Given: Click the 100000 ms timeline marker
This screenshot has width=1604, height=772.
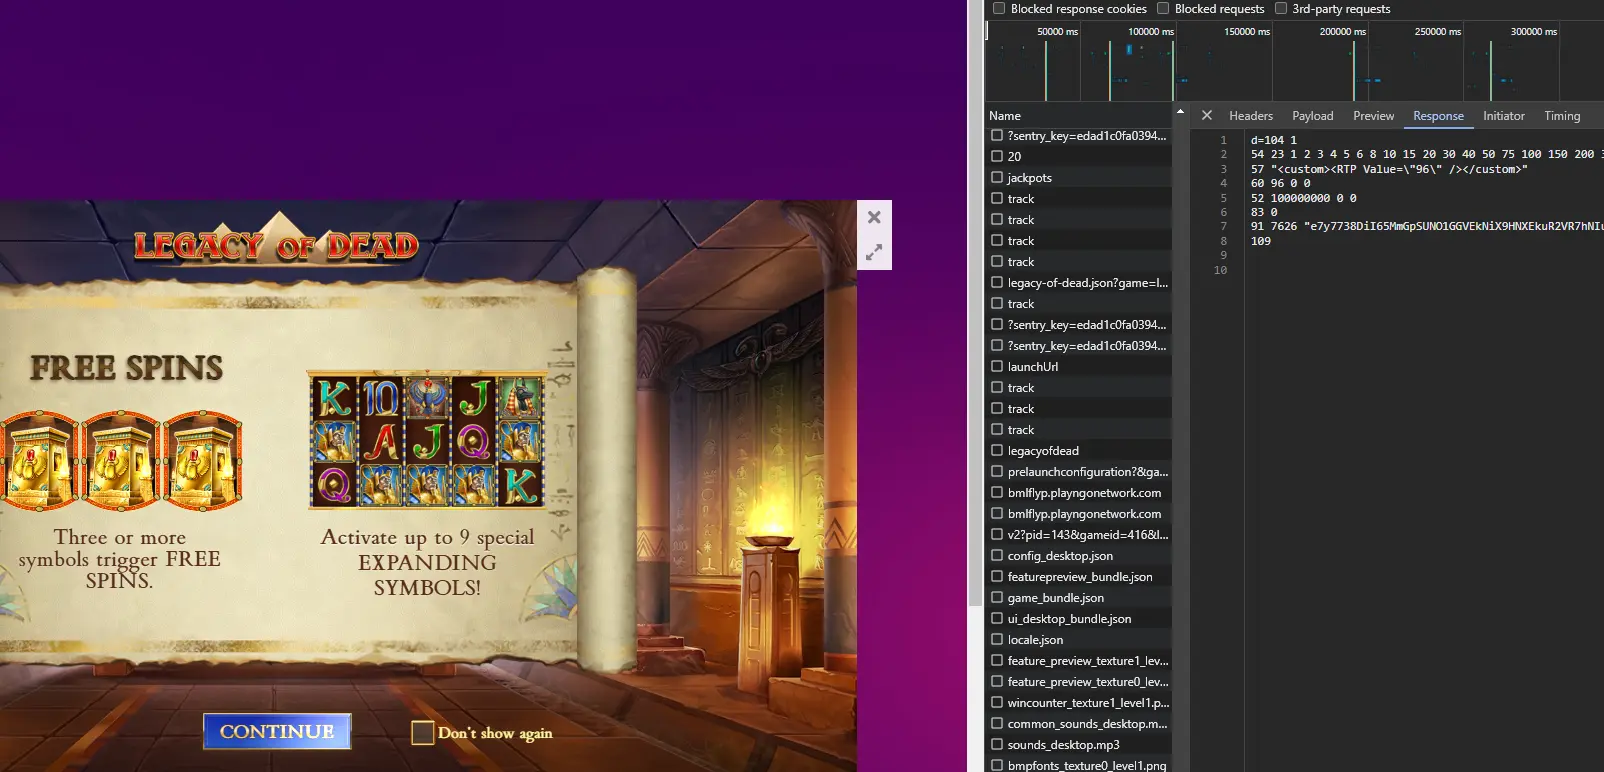Looking at the screenshot, I should tap(1151, 32).
